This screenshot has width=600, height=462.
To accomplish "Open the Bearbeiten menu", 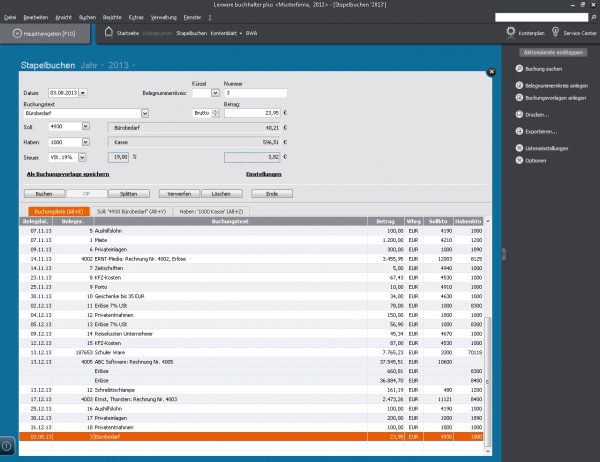I will [x=36, y=17].
